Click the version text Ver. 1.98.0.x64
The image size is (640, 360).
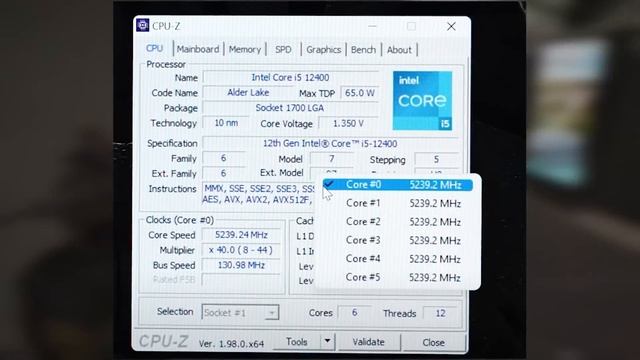pos(231,344)
